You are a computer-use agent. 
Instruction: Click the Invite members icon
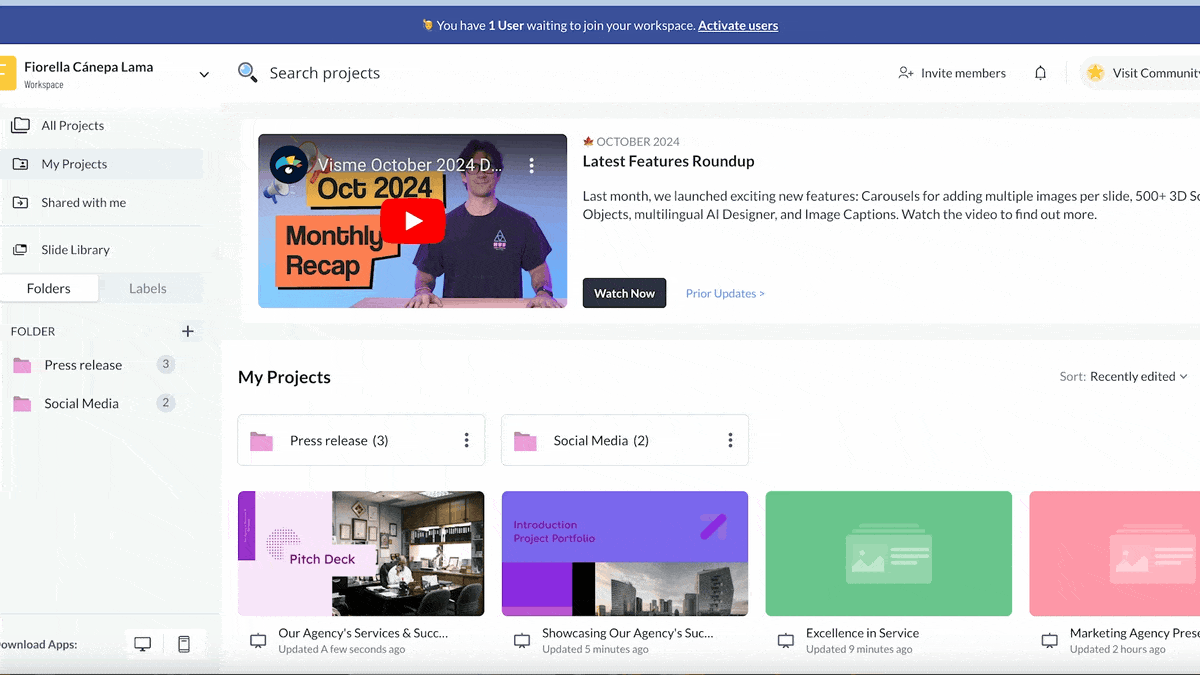point(906,73)
